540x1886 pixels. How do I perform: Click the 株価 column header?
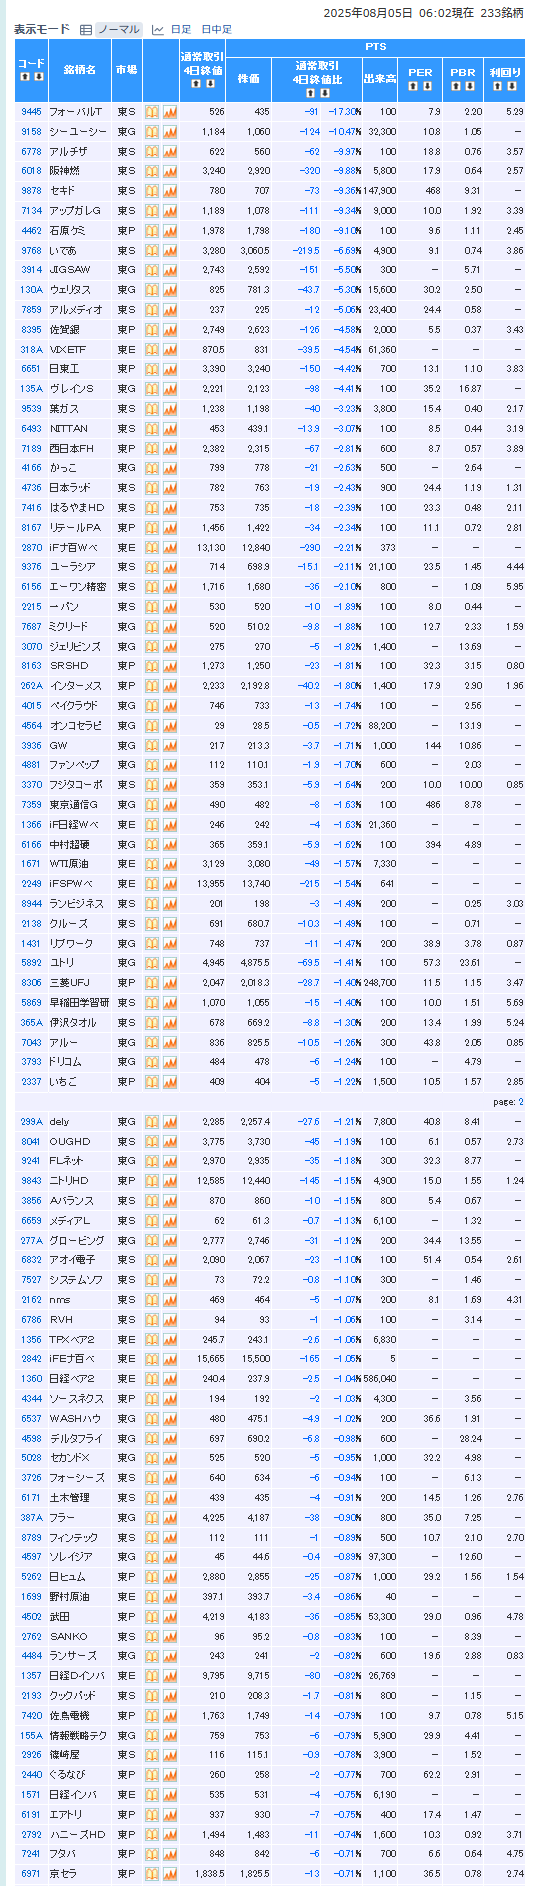tap(248, 78)
